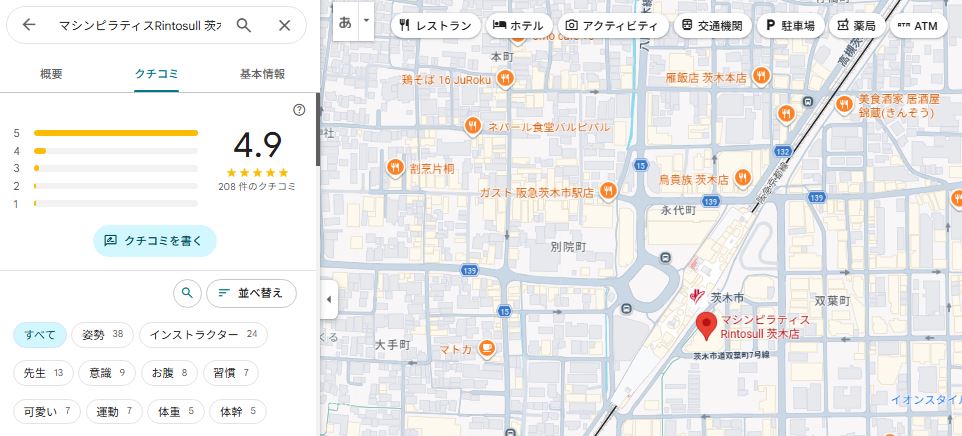Click the レストラン category button
Viewport: 962px width, 436px height.
tap(433, 25)
